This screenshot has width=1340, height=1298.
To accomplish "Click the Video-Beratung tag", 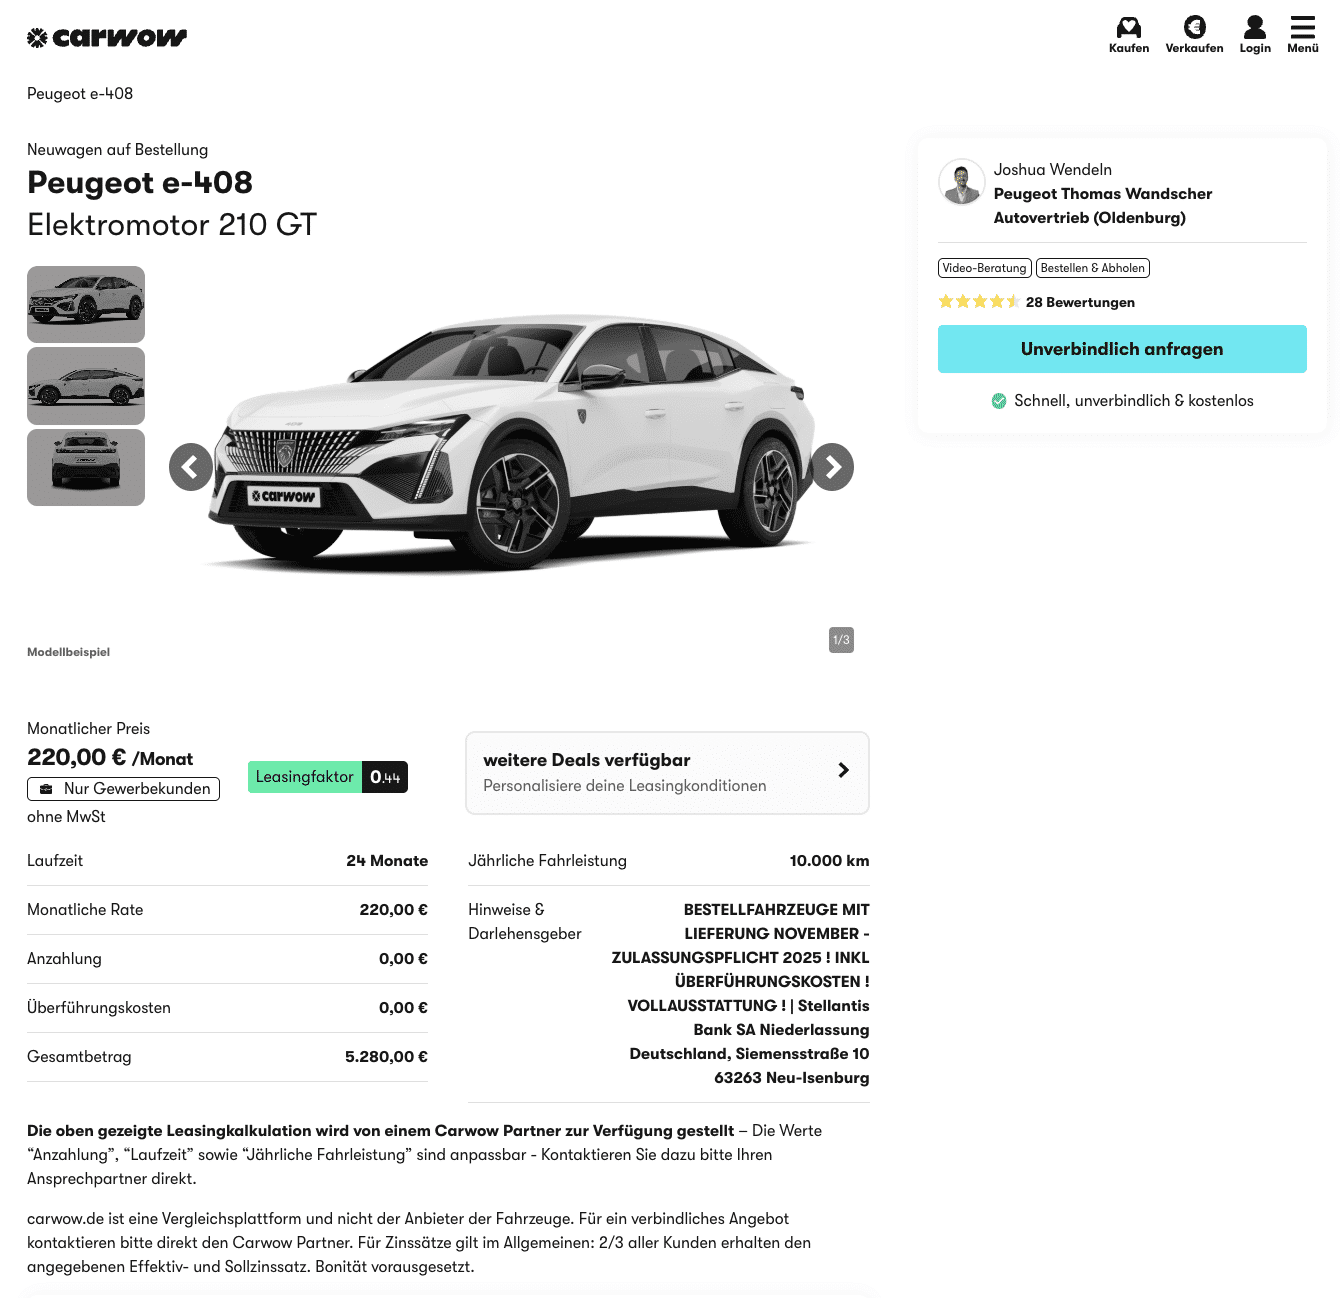I will tap(984, 268).
